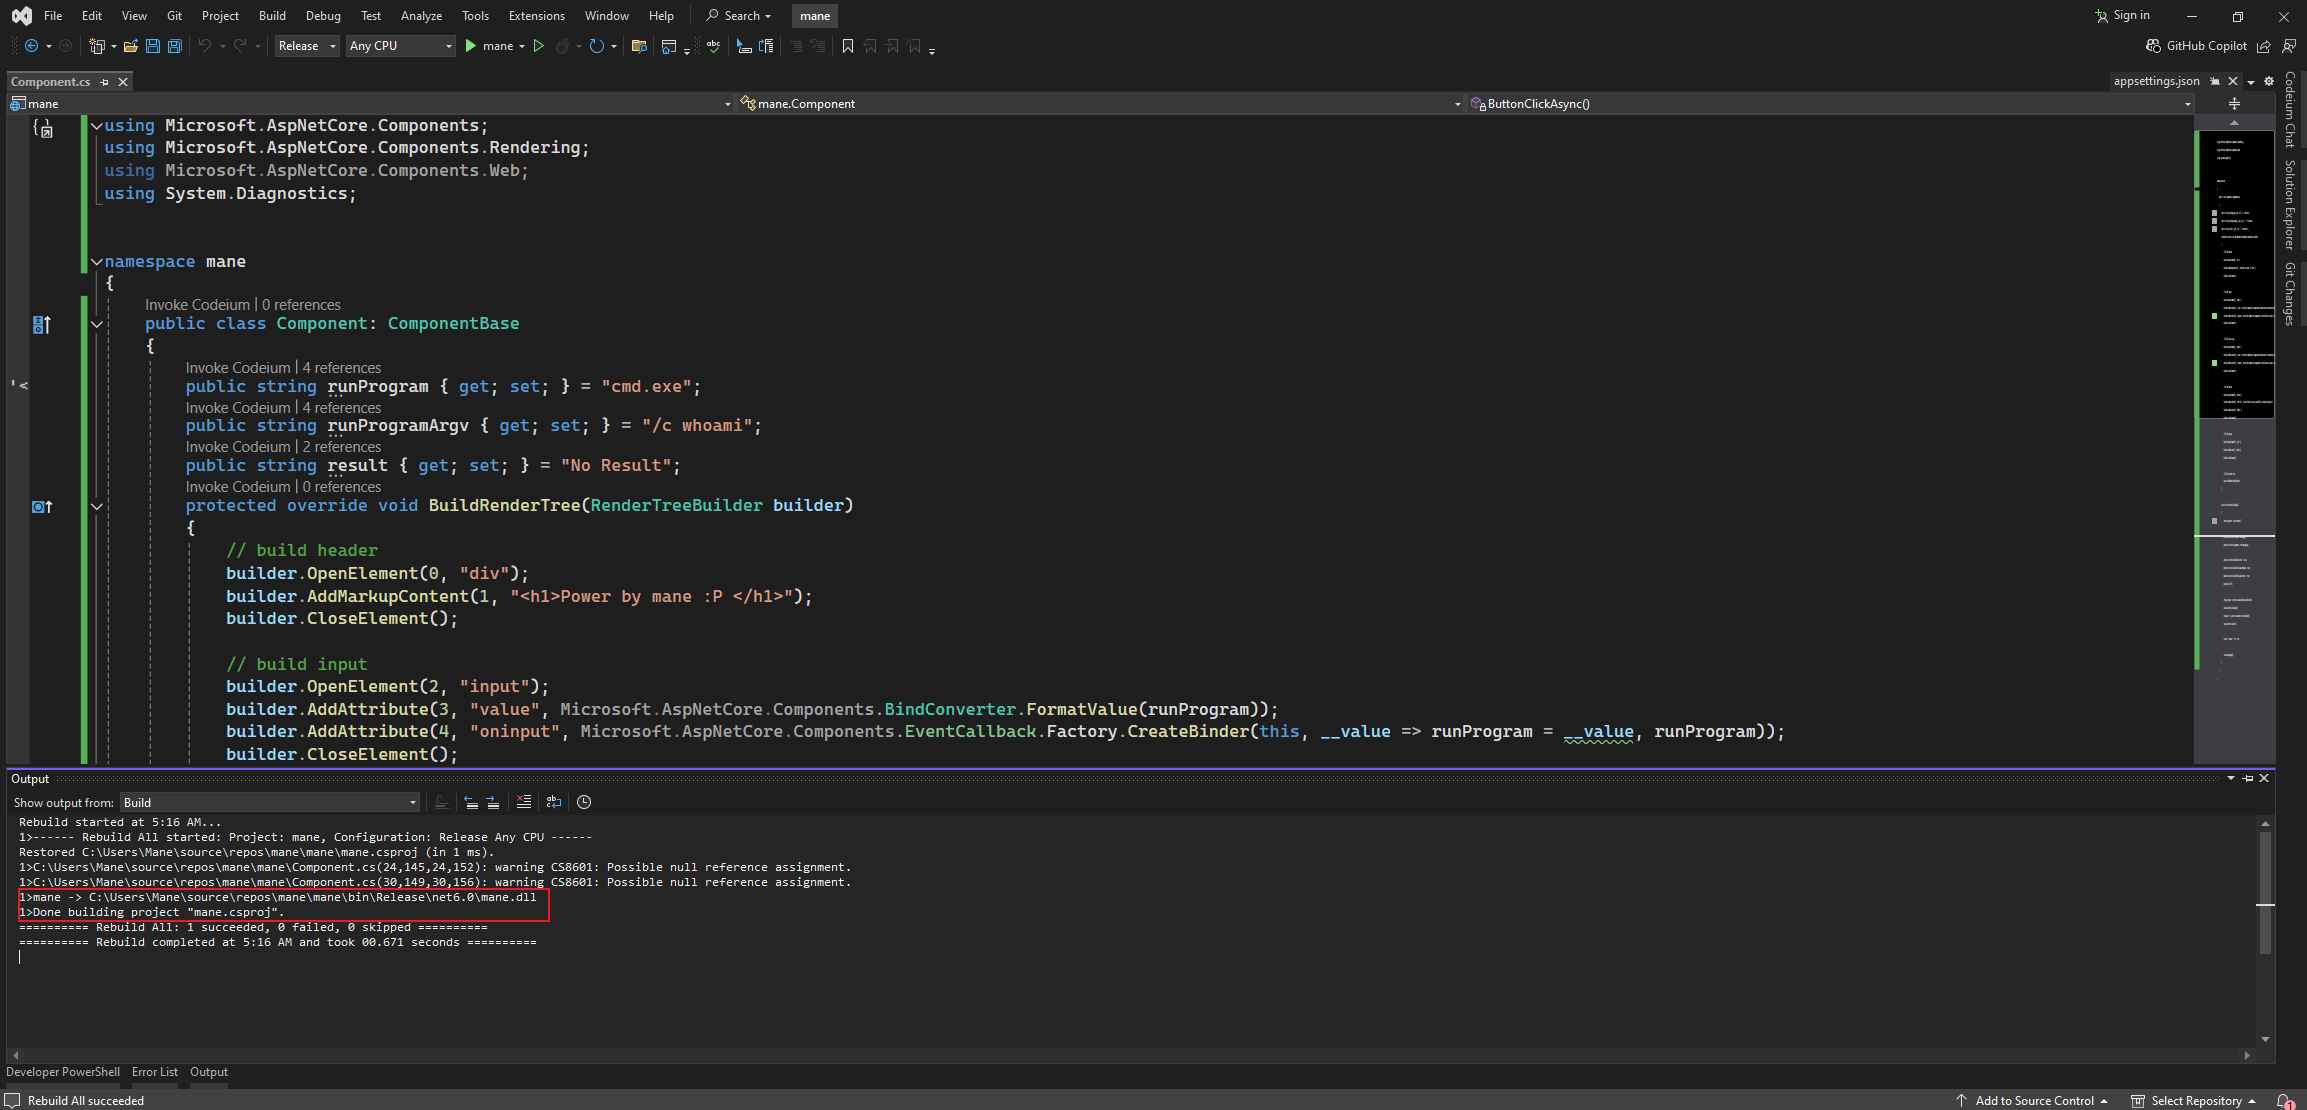This screenshot has width=2307, height=1110.
Task: Click the Share icon next to GitHub Copilot
Action: click(x=2264, y=46)
